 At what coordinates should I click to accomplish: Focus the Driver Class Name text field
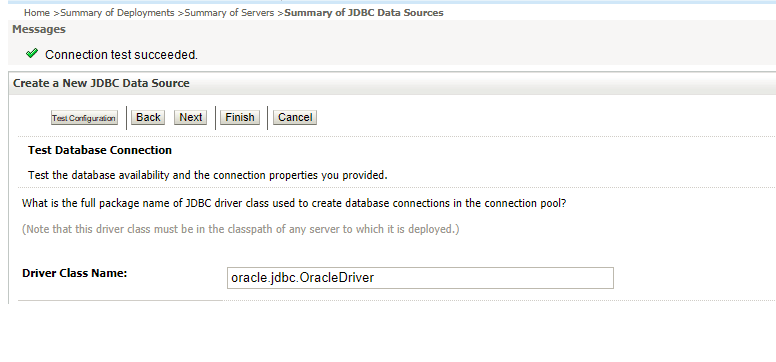[420, 278]
